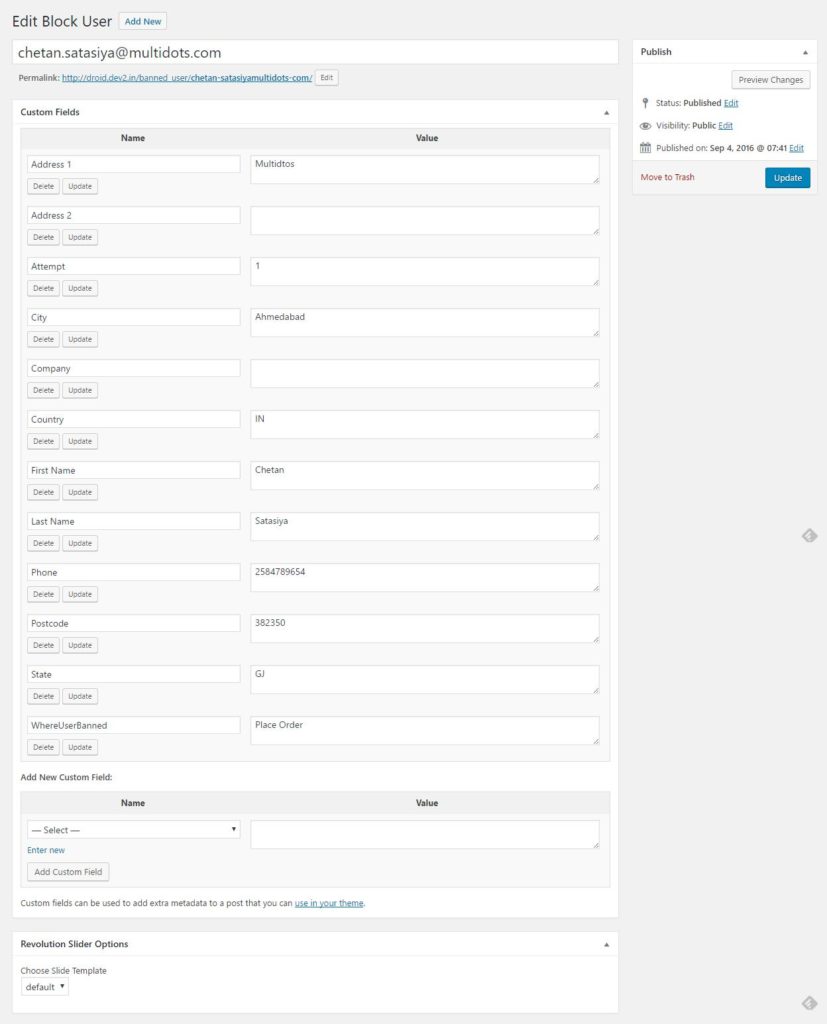Edit the Visibility setting link
The image size is (827, 1024).
click(x=725, y=125)
